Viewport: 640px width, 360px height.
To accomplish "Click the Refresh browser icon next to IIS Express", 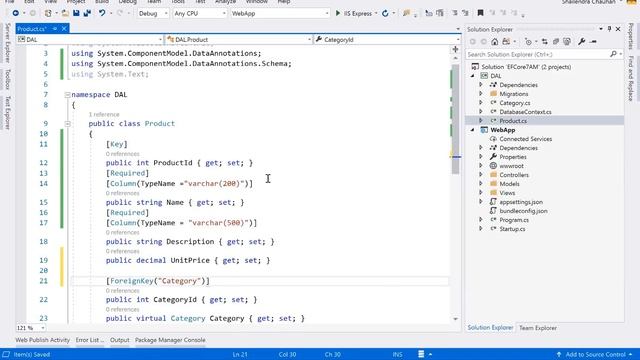I will click(x=385, y=13).
